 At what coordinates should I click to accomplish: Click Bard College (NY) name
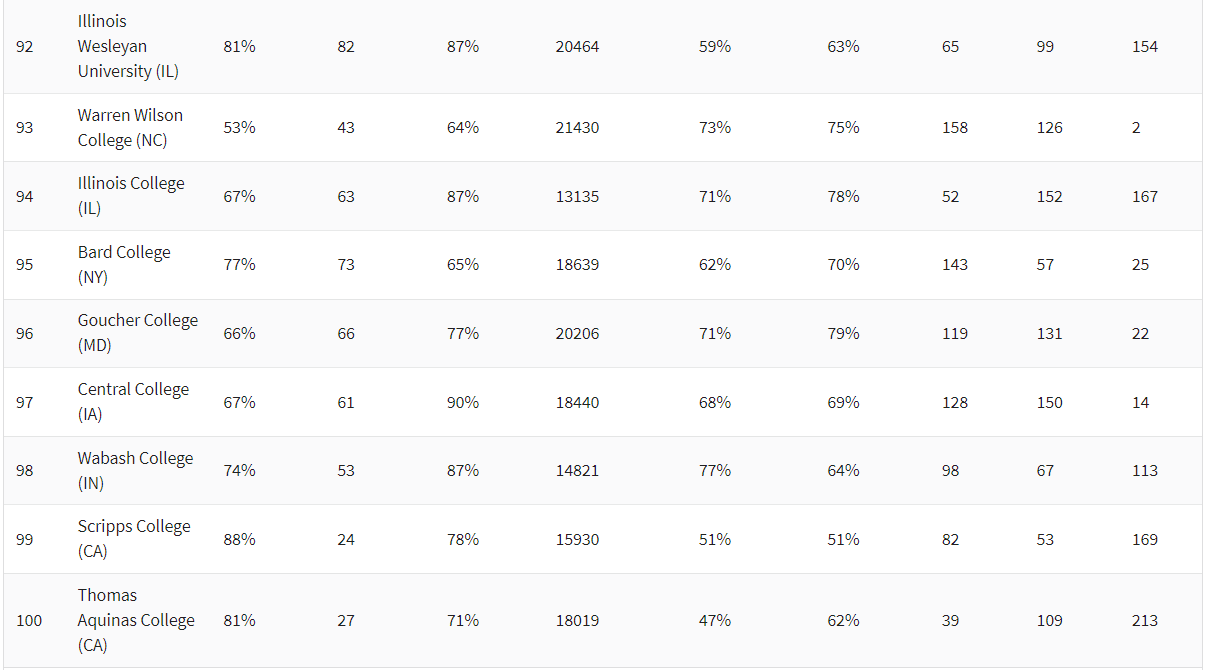click(x=124, y=265)
